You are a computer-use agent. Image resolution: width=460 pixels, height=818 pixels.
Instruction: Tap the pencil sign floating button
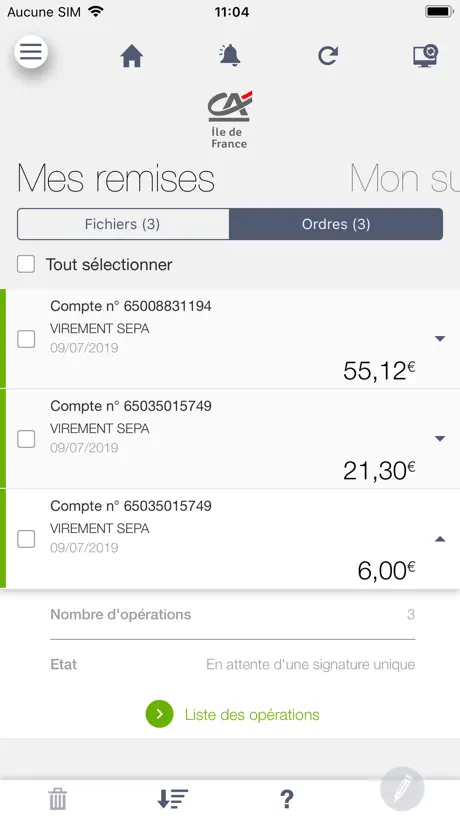(x=402, y=789)
